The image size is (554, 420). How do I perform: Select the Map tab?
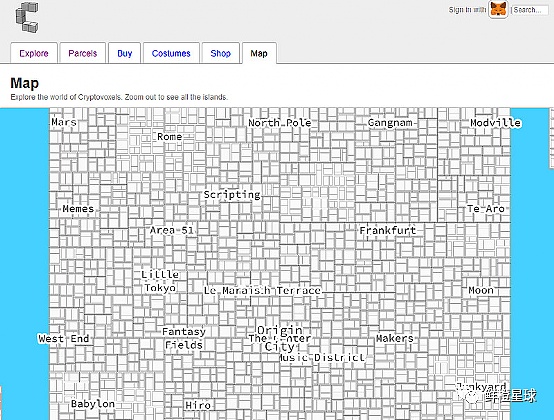[x=259, y=53]
